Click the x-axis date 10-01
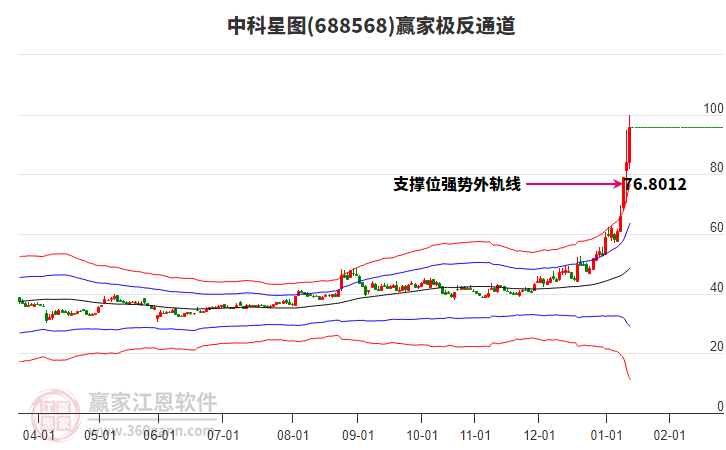 coord(422,435)
